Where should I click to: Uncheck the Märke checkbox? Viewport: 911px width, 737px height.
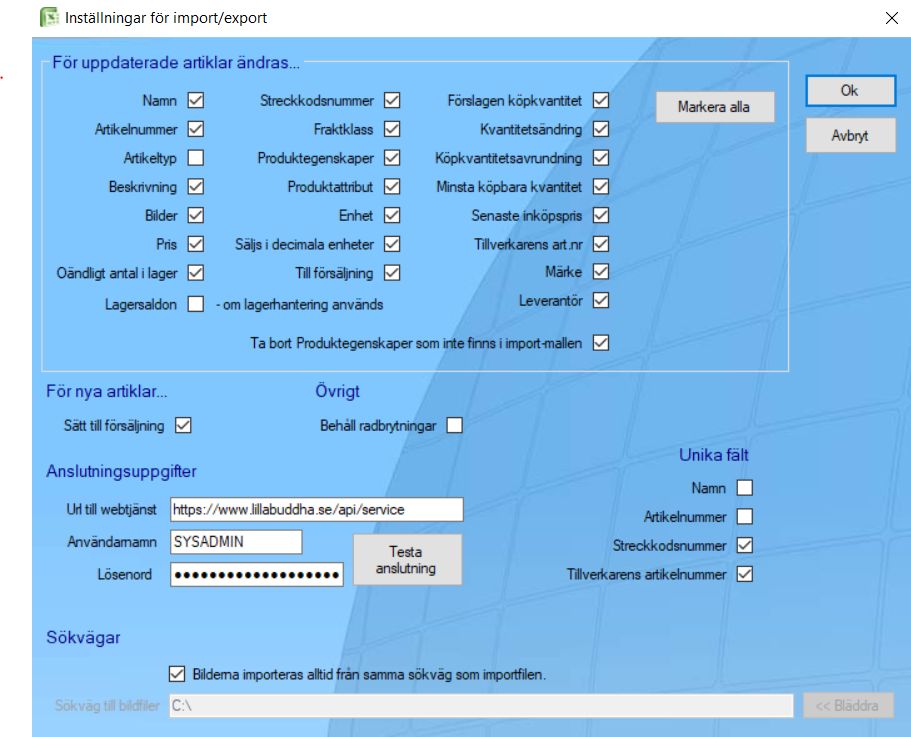coord(601,272)
